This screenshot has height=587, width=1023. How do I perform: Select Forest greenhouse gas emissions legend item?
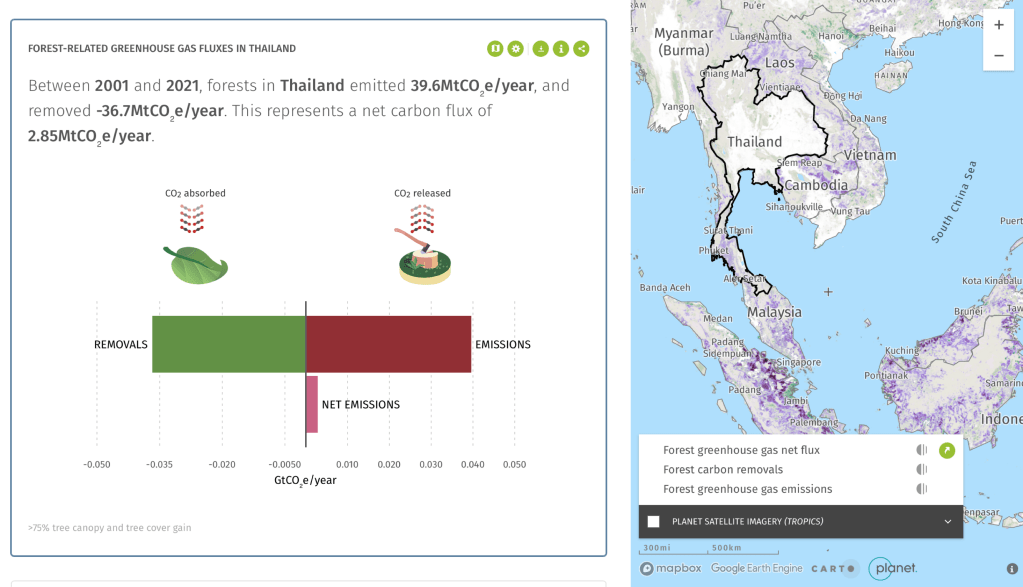747,489
